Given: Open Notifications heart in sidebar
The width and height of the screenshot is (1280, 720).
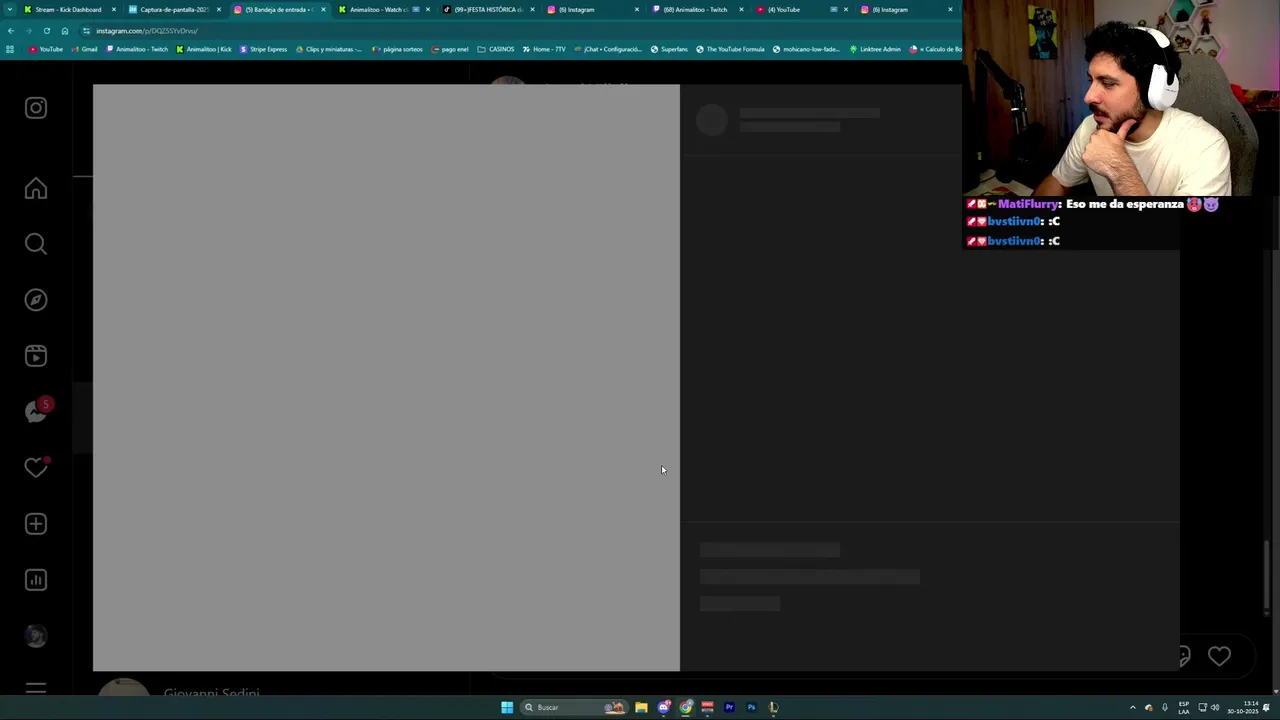Looking at the screenshot, I should pyautogui.click(x=36, y=467).
